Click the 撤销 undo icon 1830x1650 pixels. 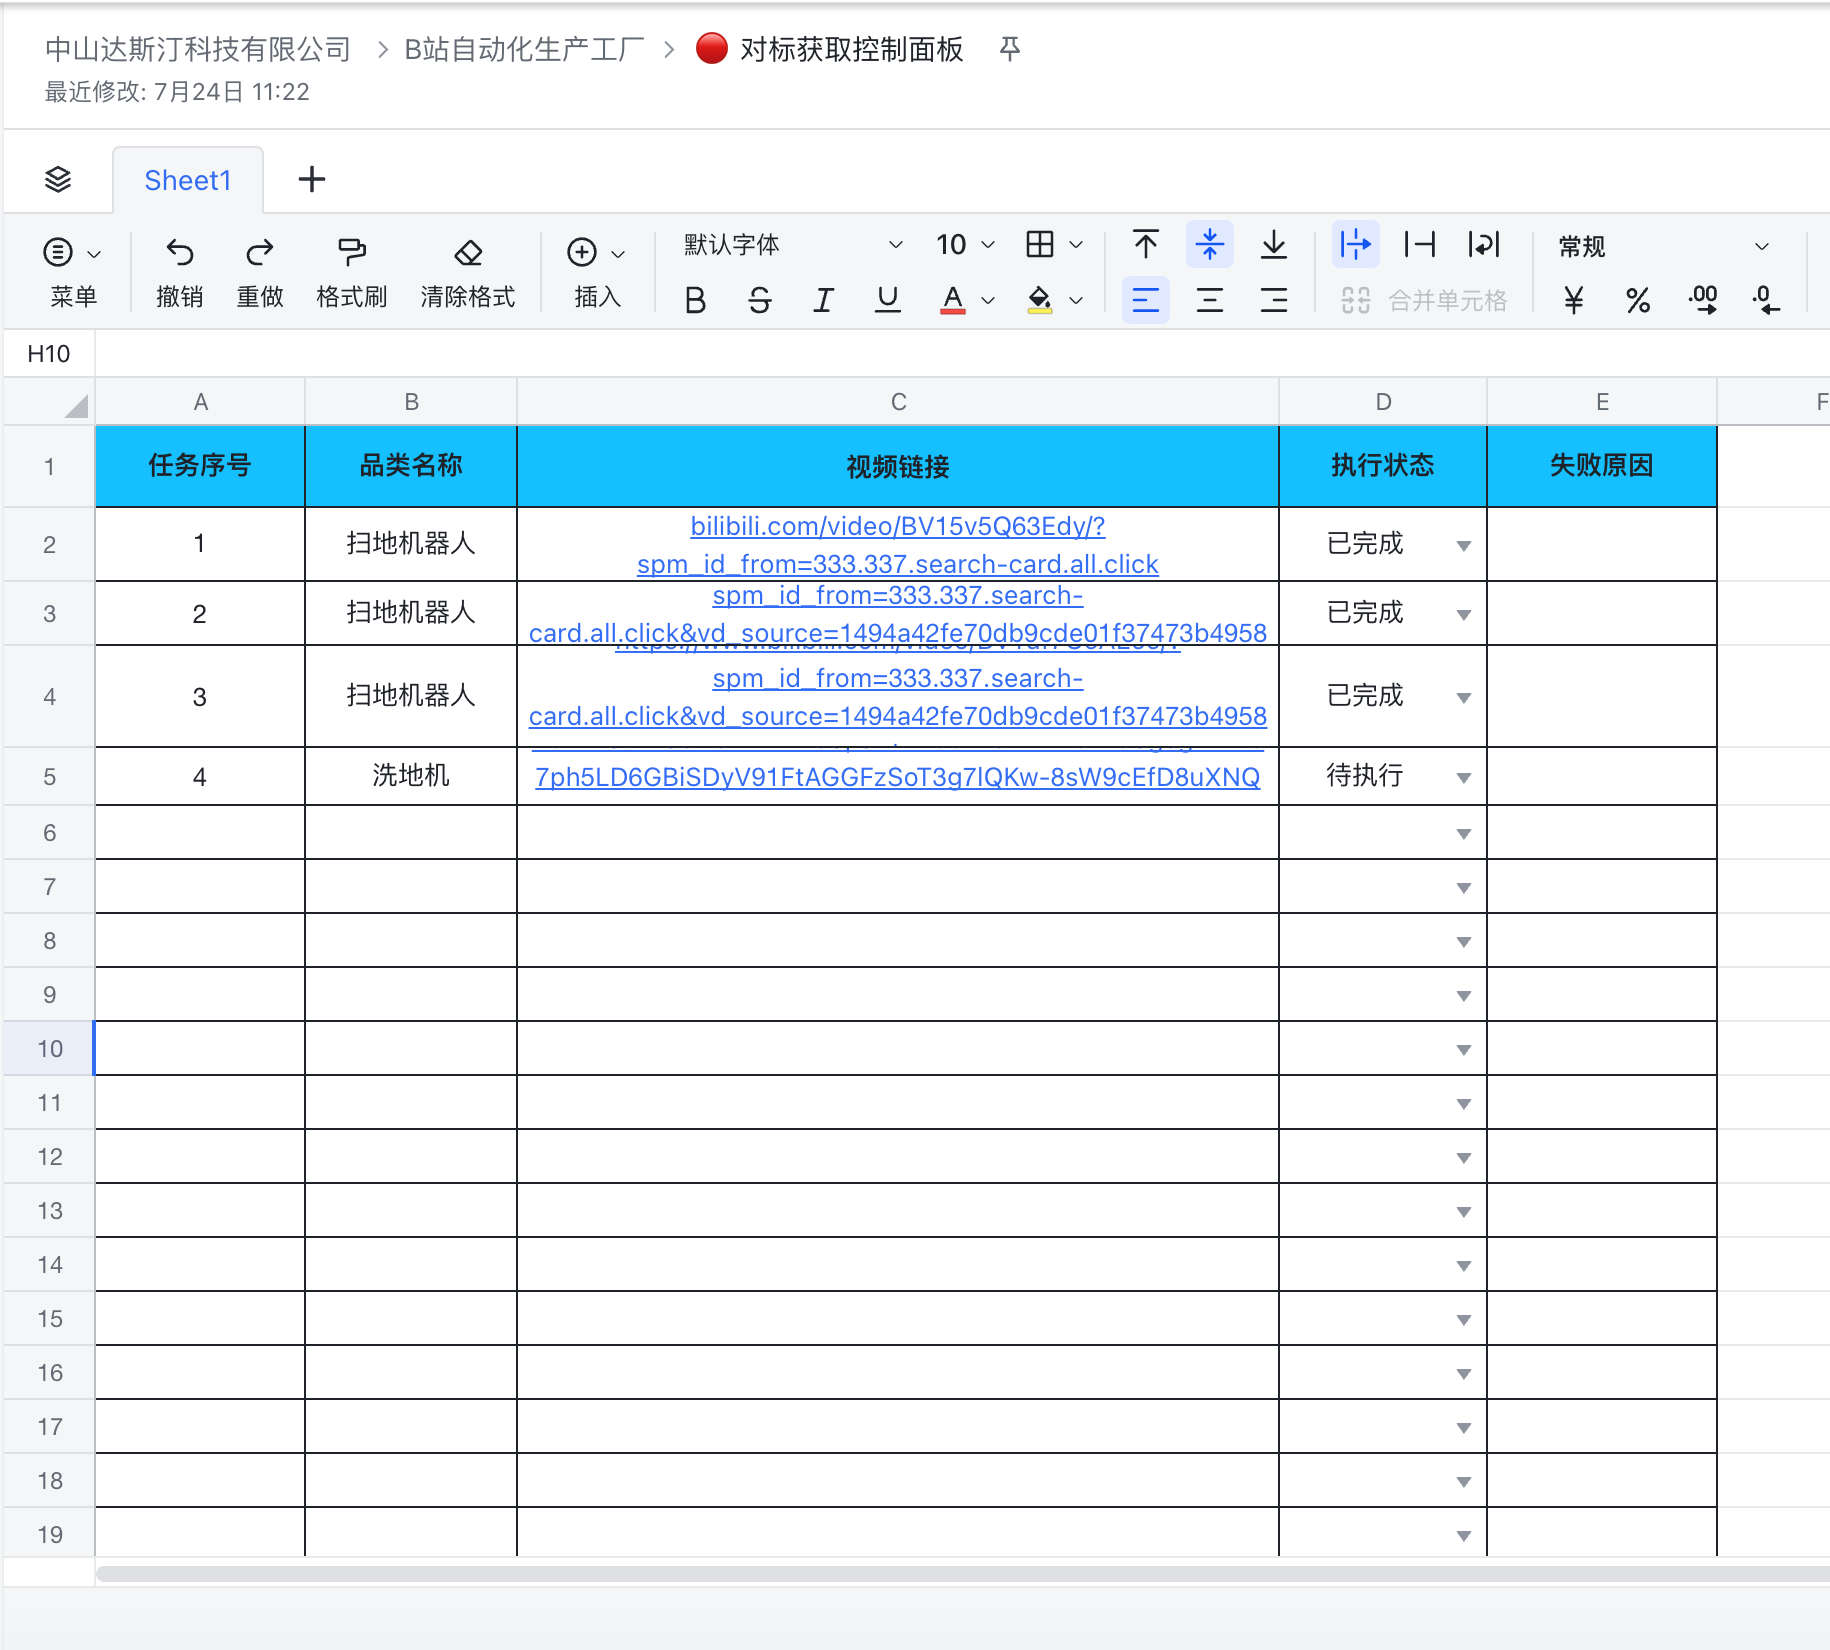pos(180,252)
